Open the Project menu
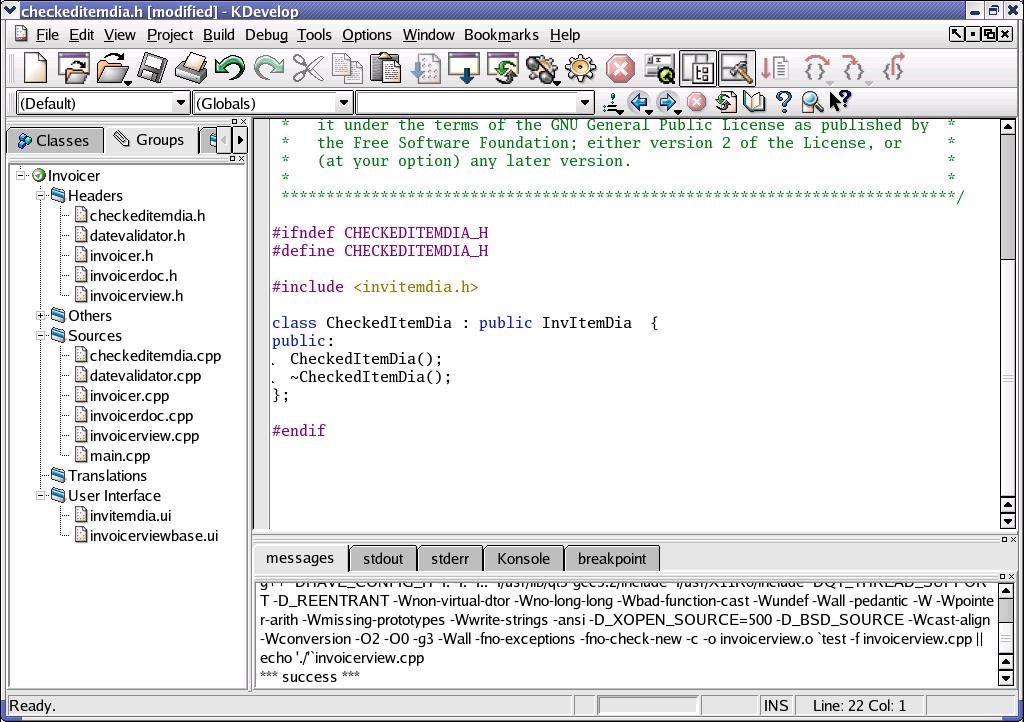1024x722 pixels. coord(170,35)
